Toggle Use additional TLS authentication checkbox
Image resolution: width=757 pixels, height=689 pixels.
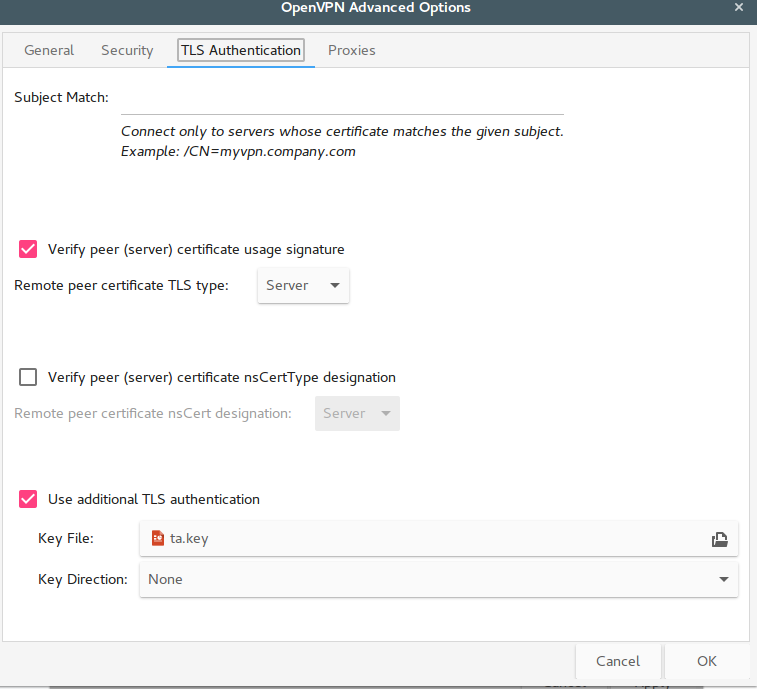coord(28,499)
